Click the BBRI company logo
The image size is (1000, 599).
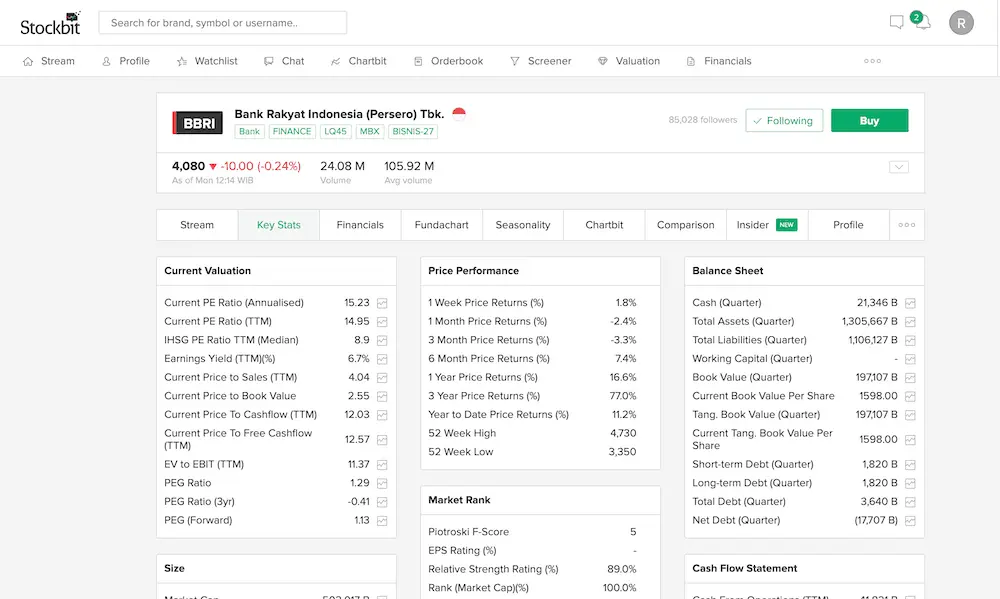pos(197,123)
